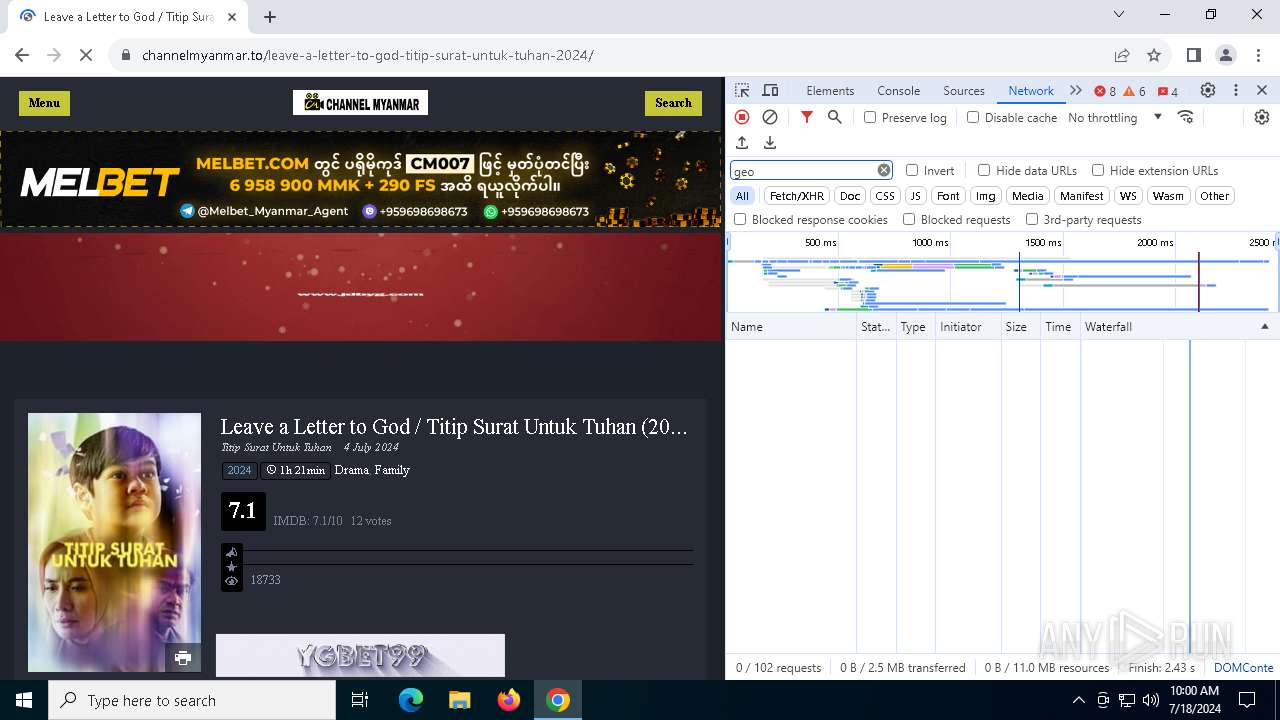Screen dimensions: 1280x720
Task: Open the No throttling dropdown
Action: (1115, 117)
